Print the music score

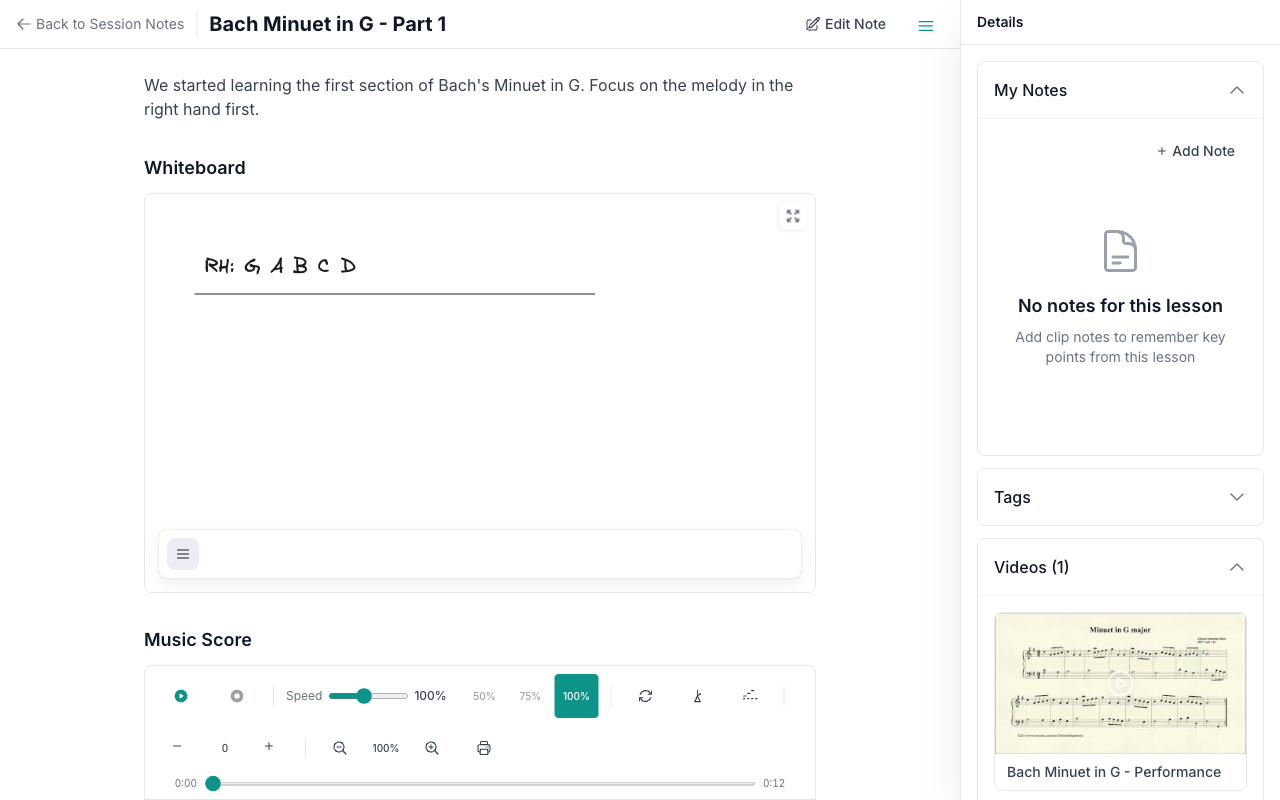[x=484, y=748]
